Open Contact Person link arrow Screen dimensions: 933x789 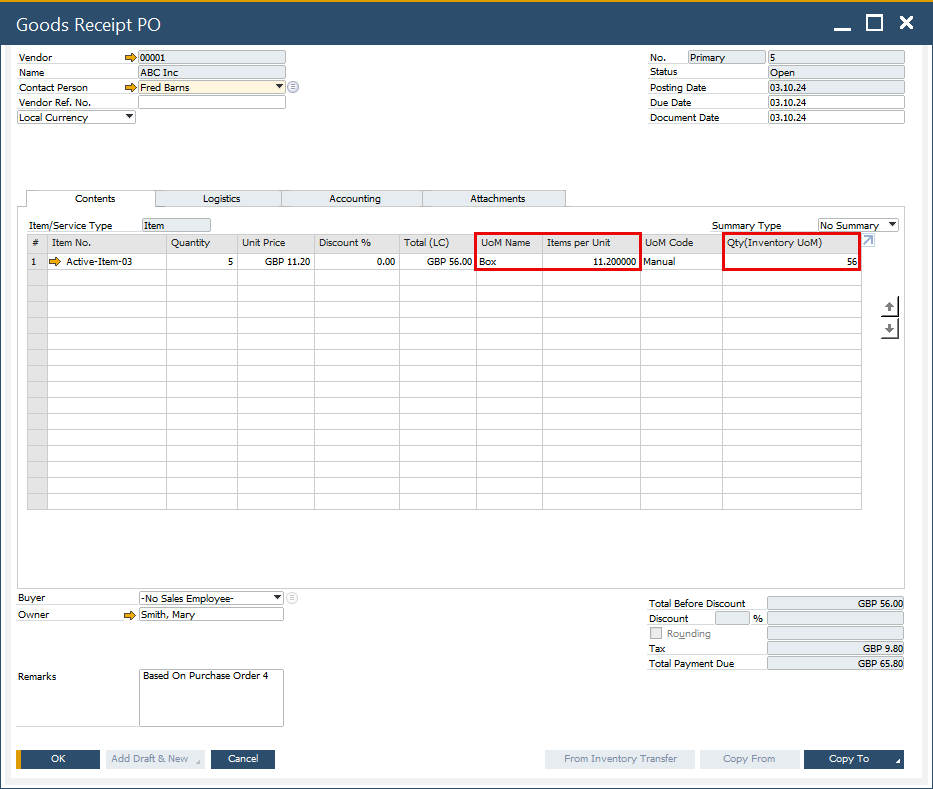(x=130, y=88)
